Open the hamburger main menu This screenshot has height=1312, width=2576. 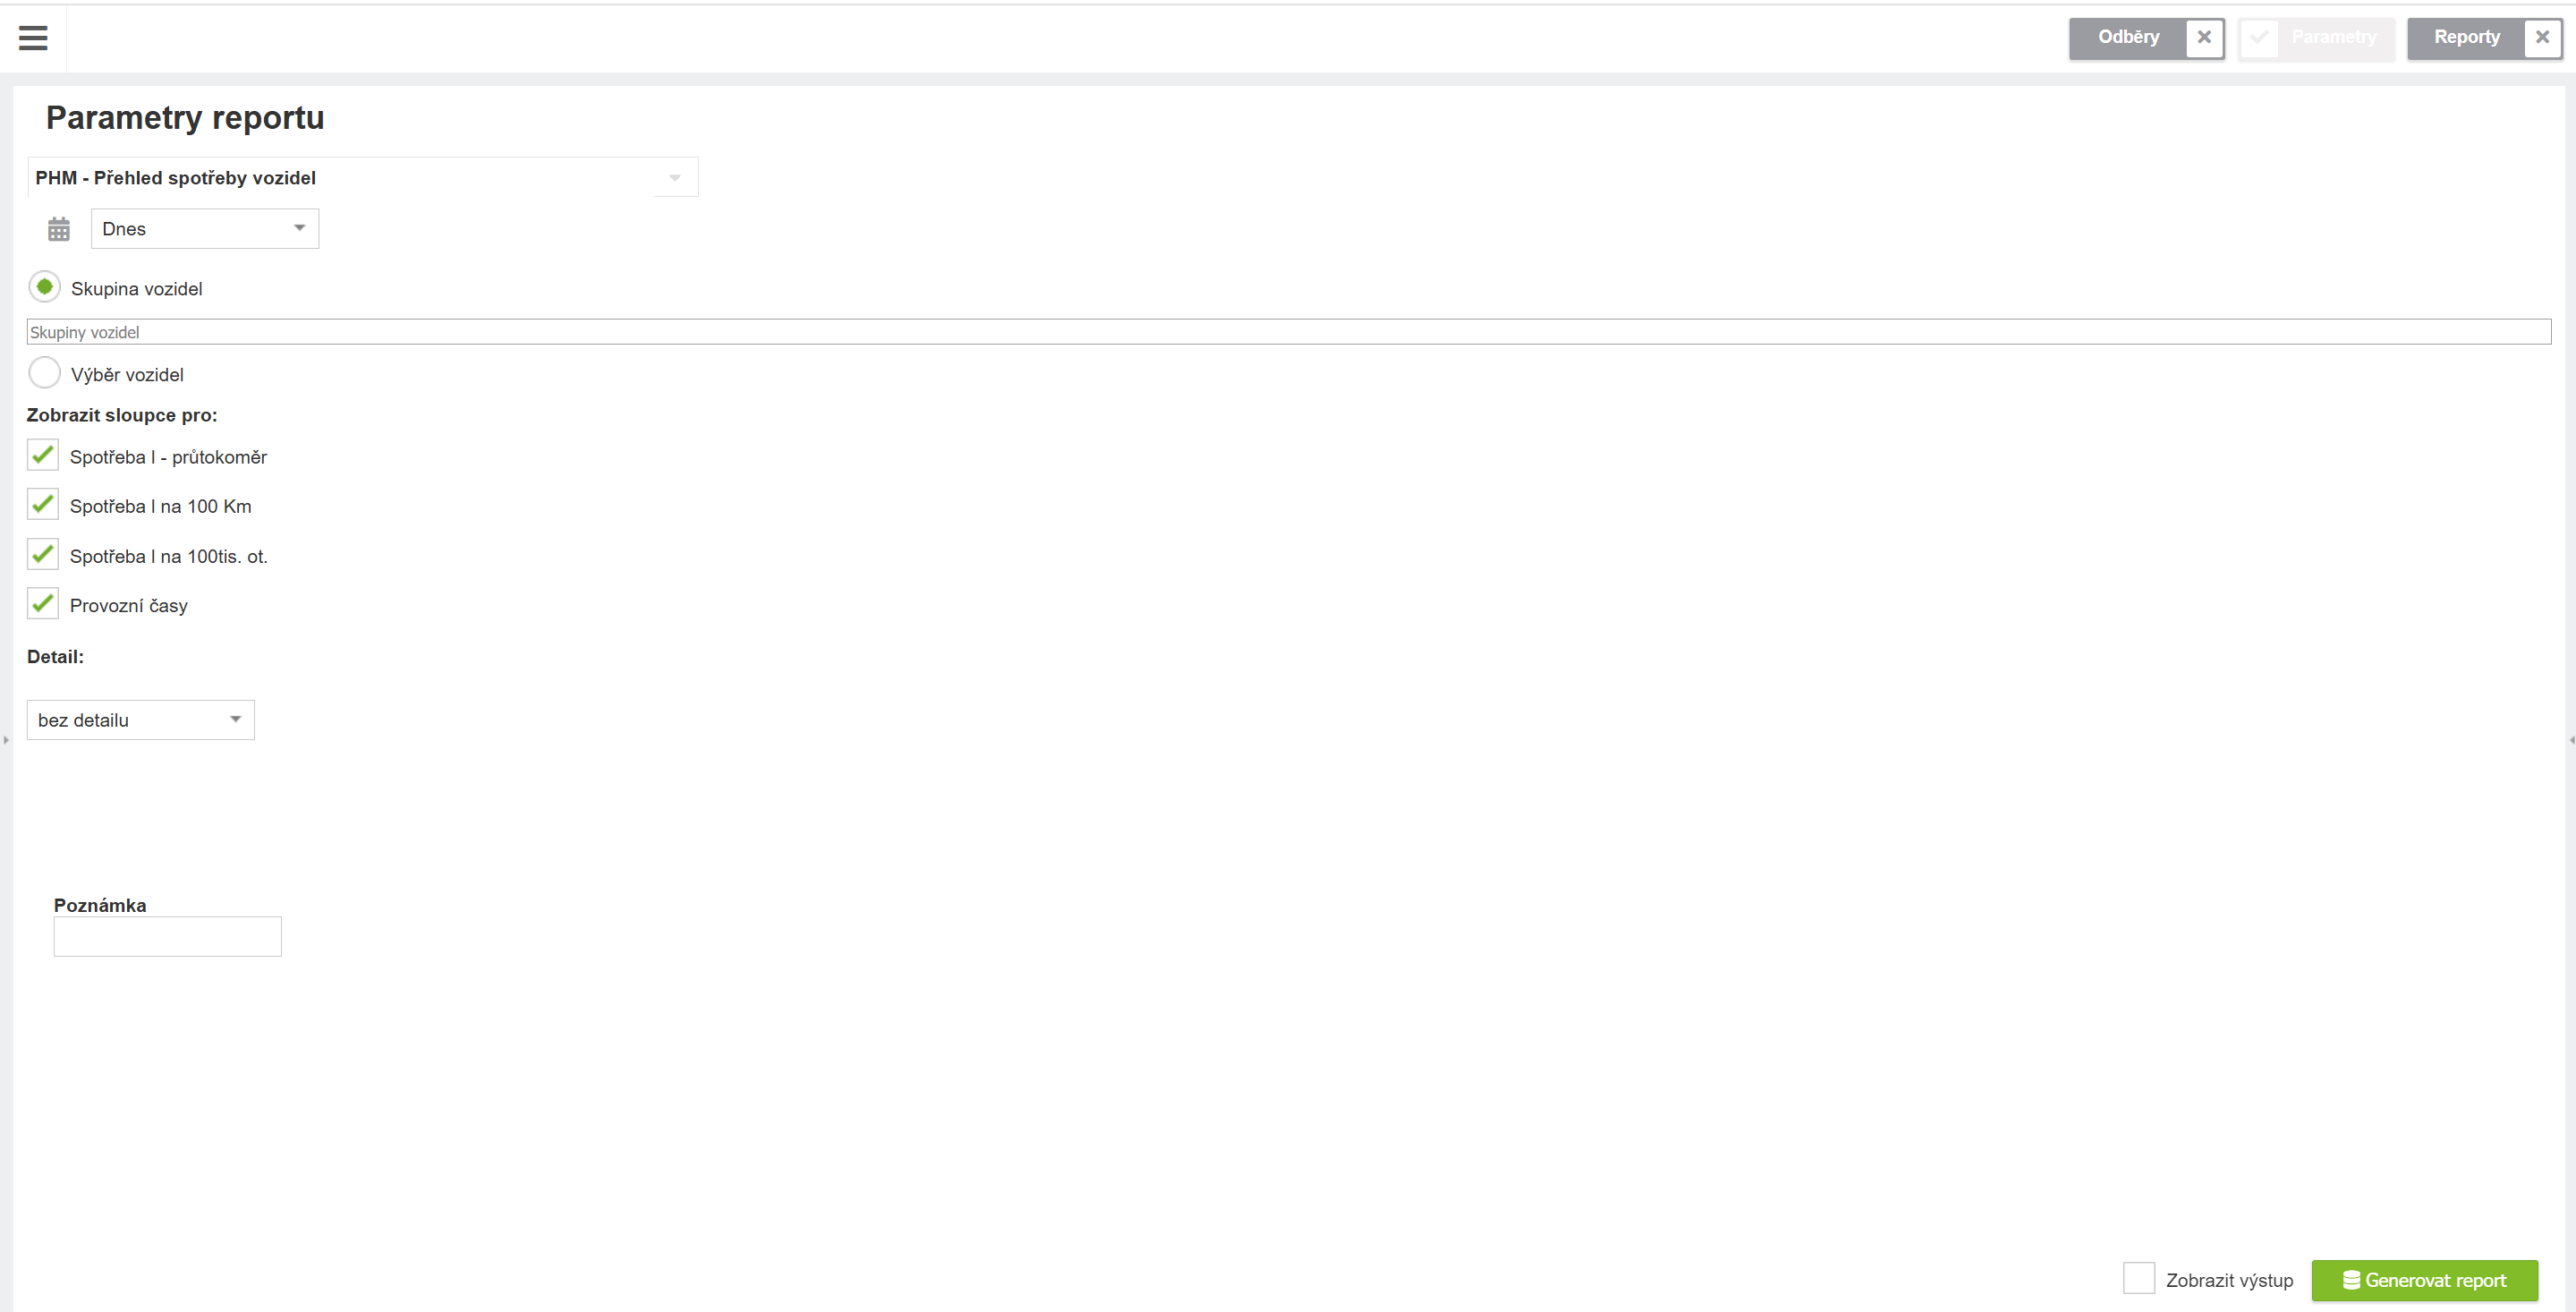tap(33, 38)
